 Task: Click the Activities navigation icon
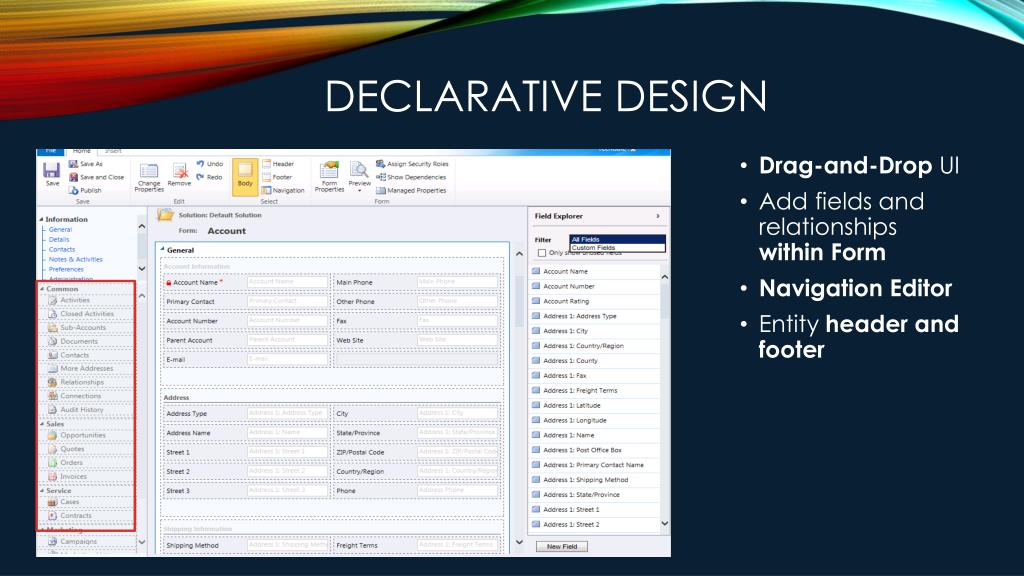click(52, 300)
